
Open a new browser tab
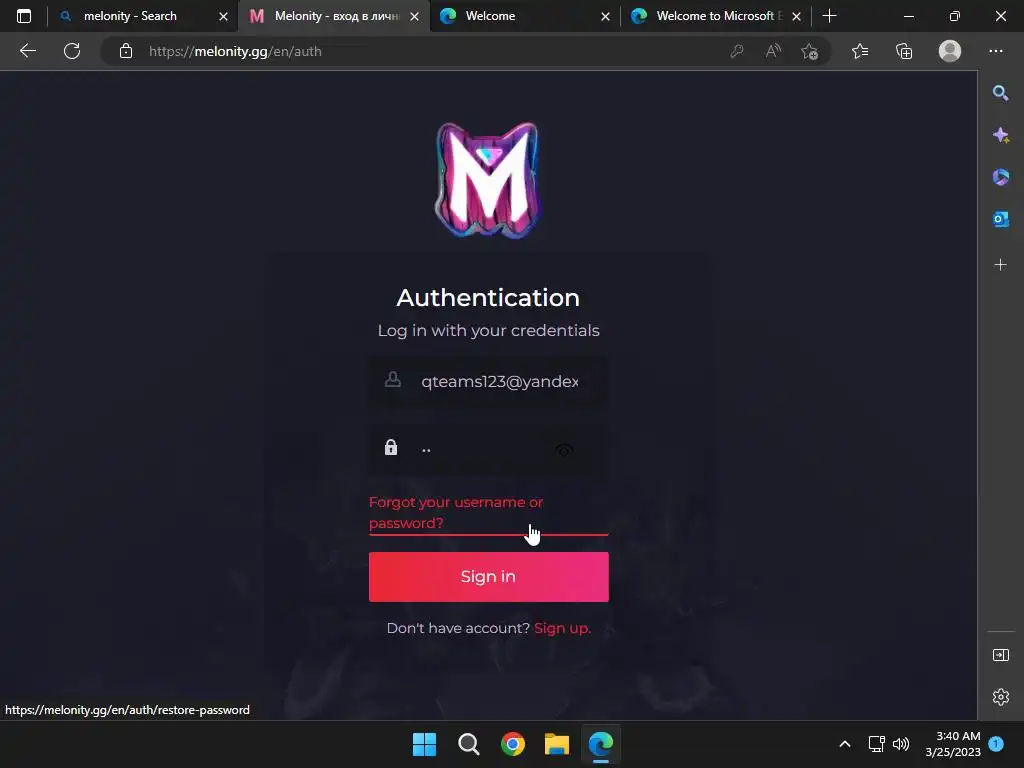829,16
